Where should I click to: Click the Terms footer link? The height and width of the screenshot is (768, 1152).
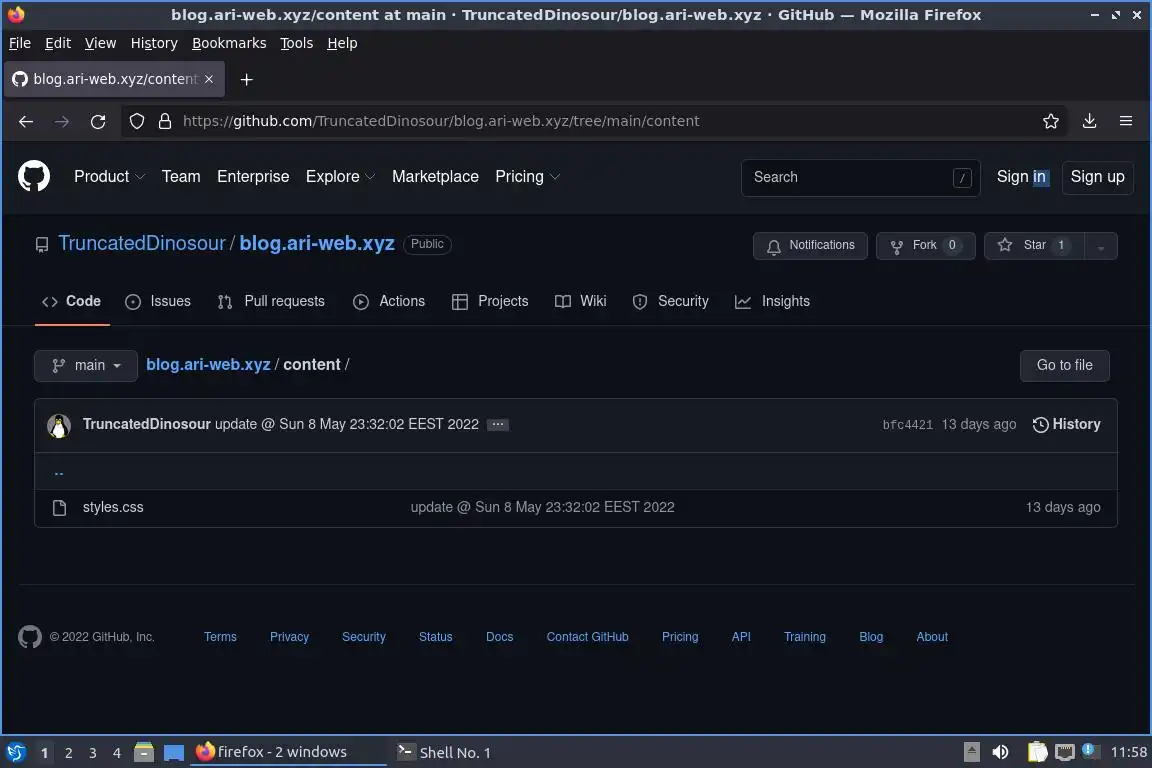pos(220,637)
